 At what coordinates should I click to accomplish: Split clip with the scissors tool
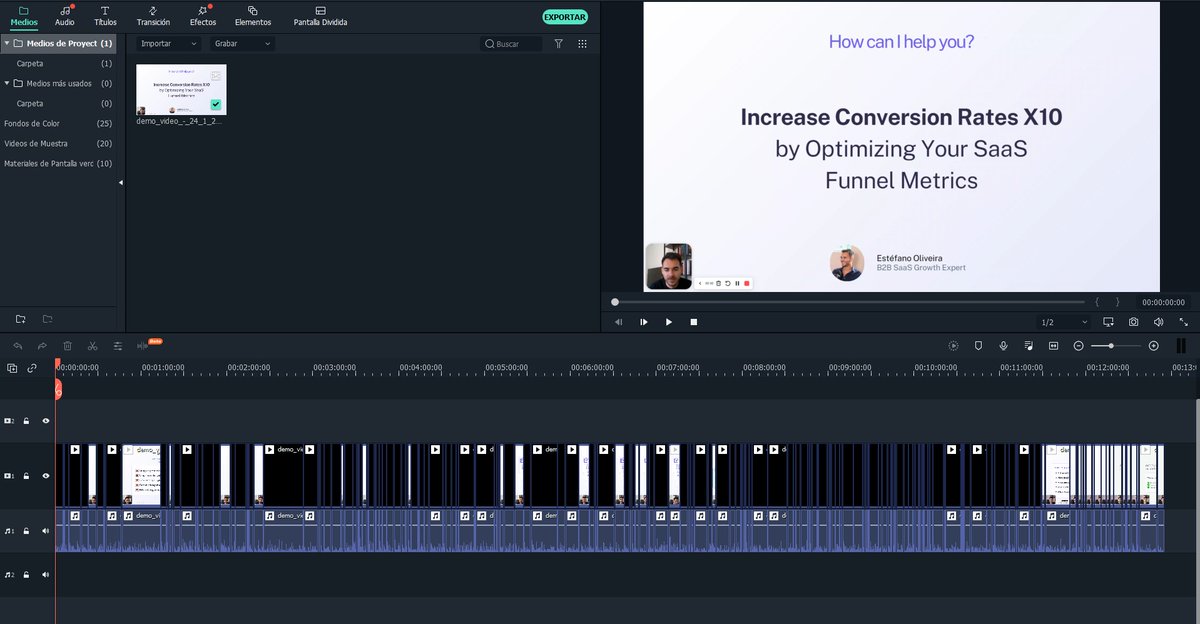click(92, 346)
